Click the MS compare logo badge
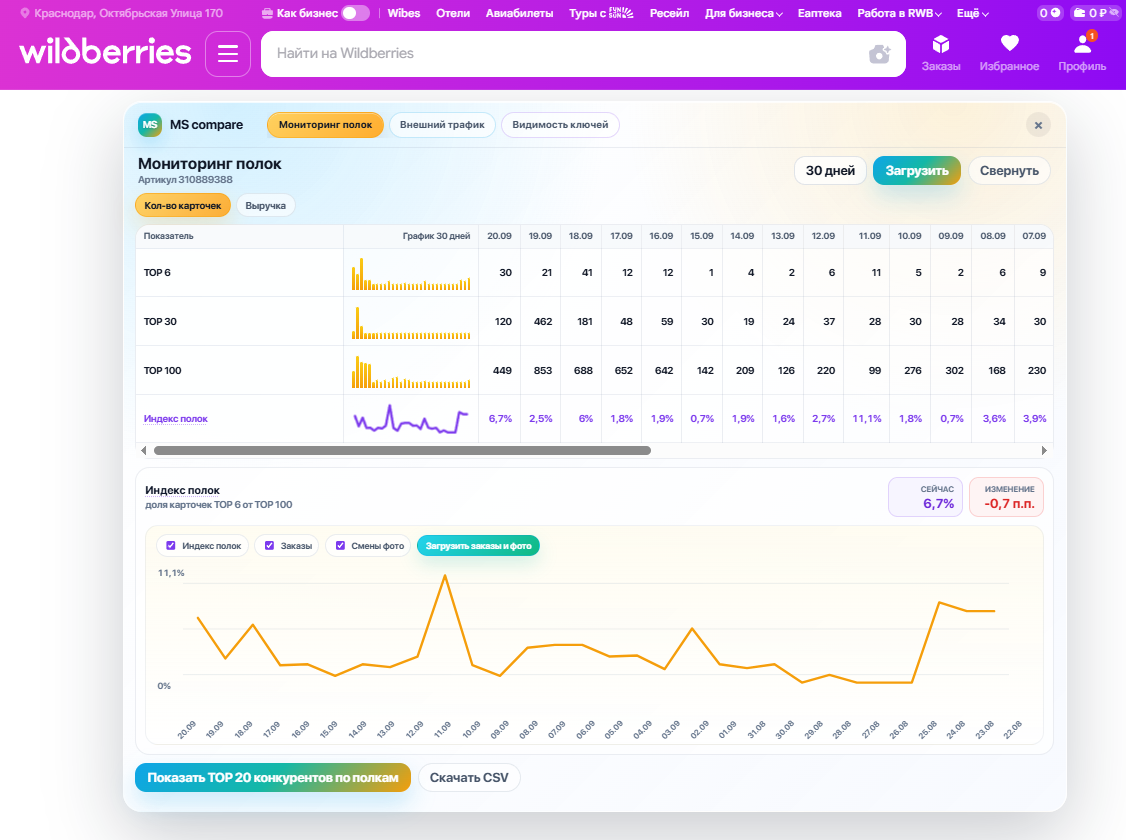The height and width of the screenshot is (840, 1126). pyautogui.click(x=150, y=125)
